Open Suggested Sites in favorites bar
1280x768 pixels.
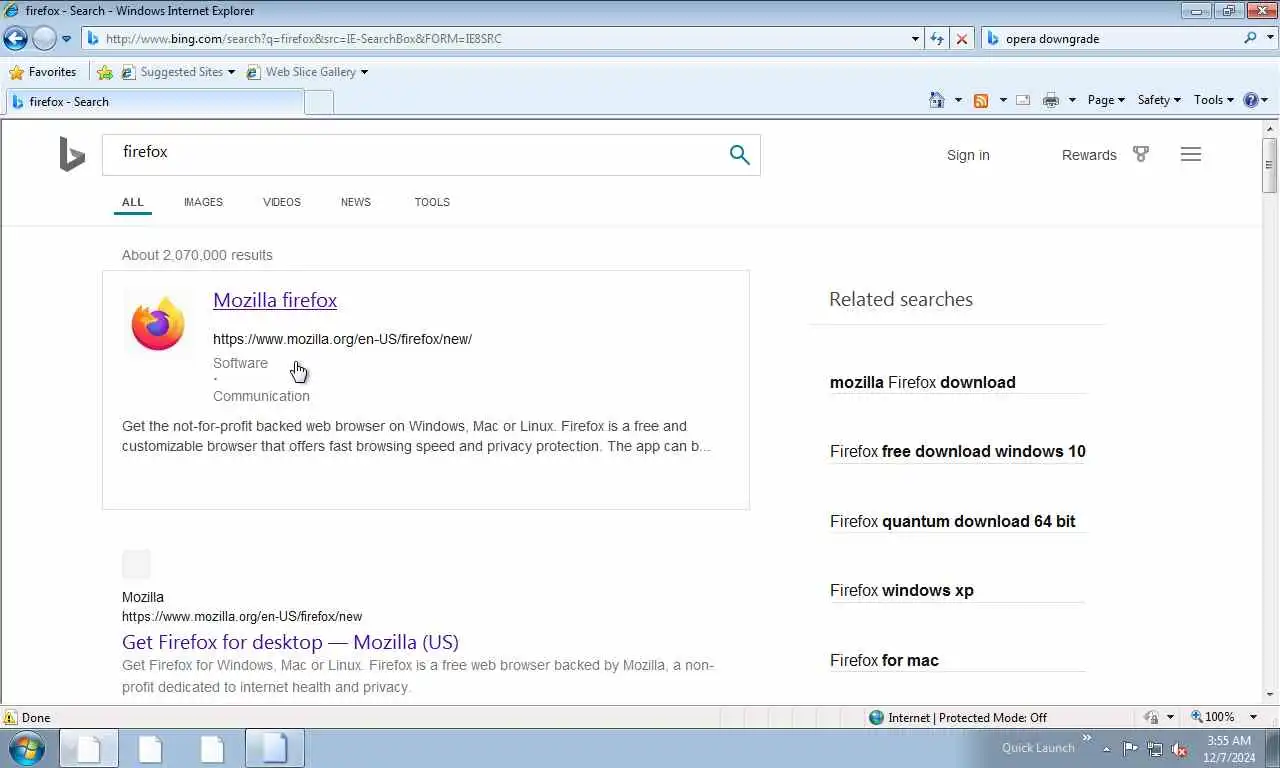(178, 72)
